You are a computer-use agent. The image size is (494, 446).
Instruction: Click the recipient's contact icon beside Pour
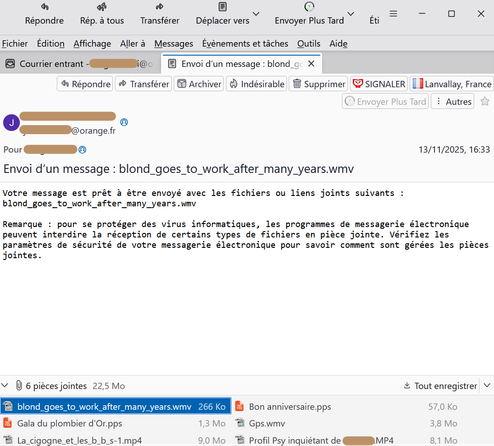point(82,150)
